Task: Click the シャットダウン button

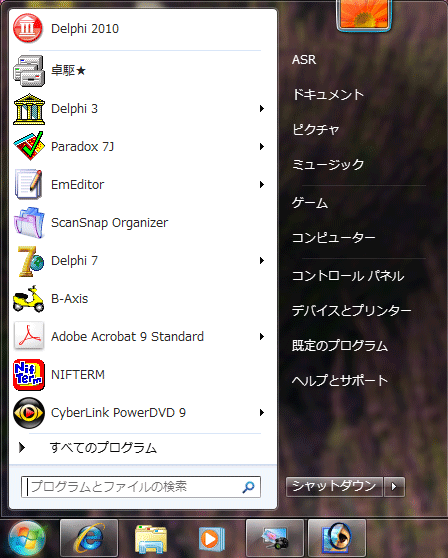Action: (334, 486)
